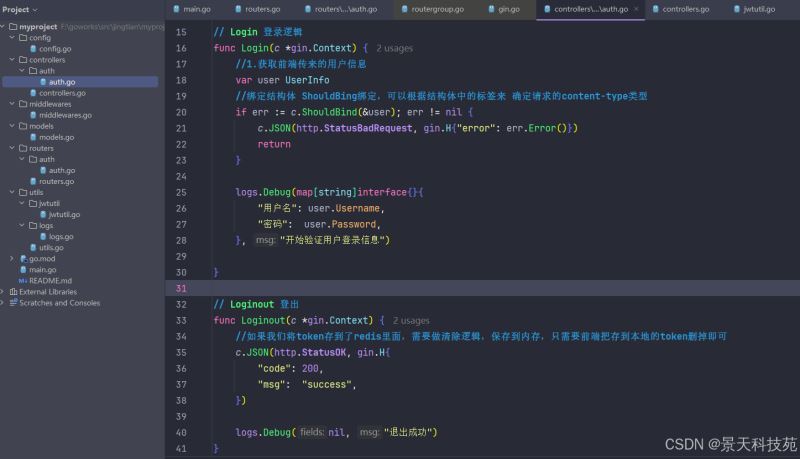
Task: Click the file icon beside jwtutil.go in tree
Action: [x=43, y=215]
